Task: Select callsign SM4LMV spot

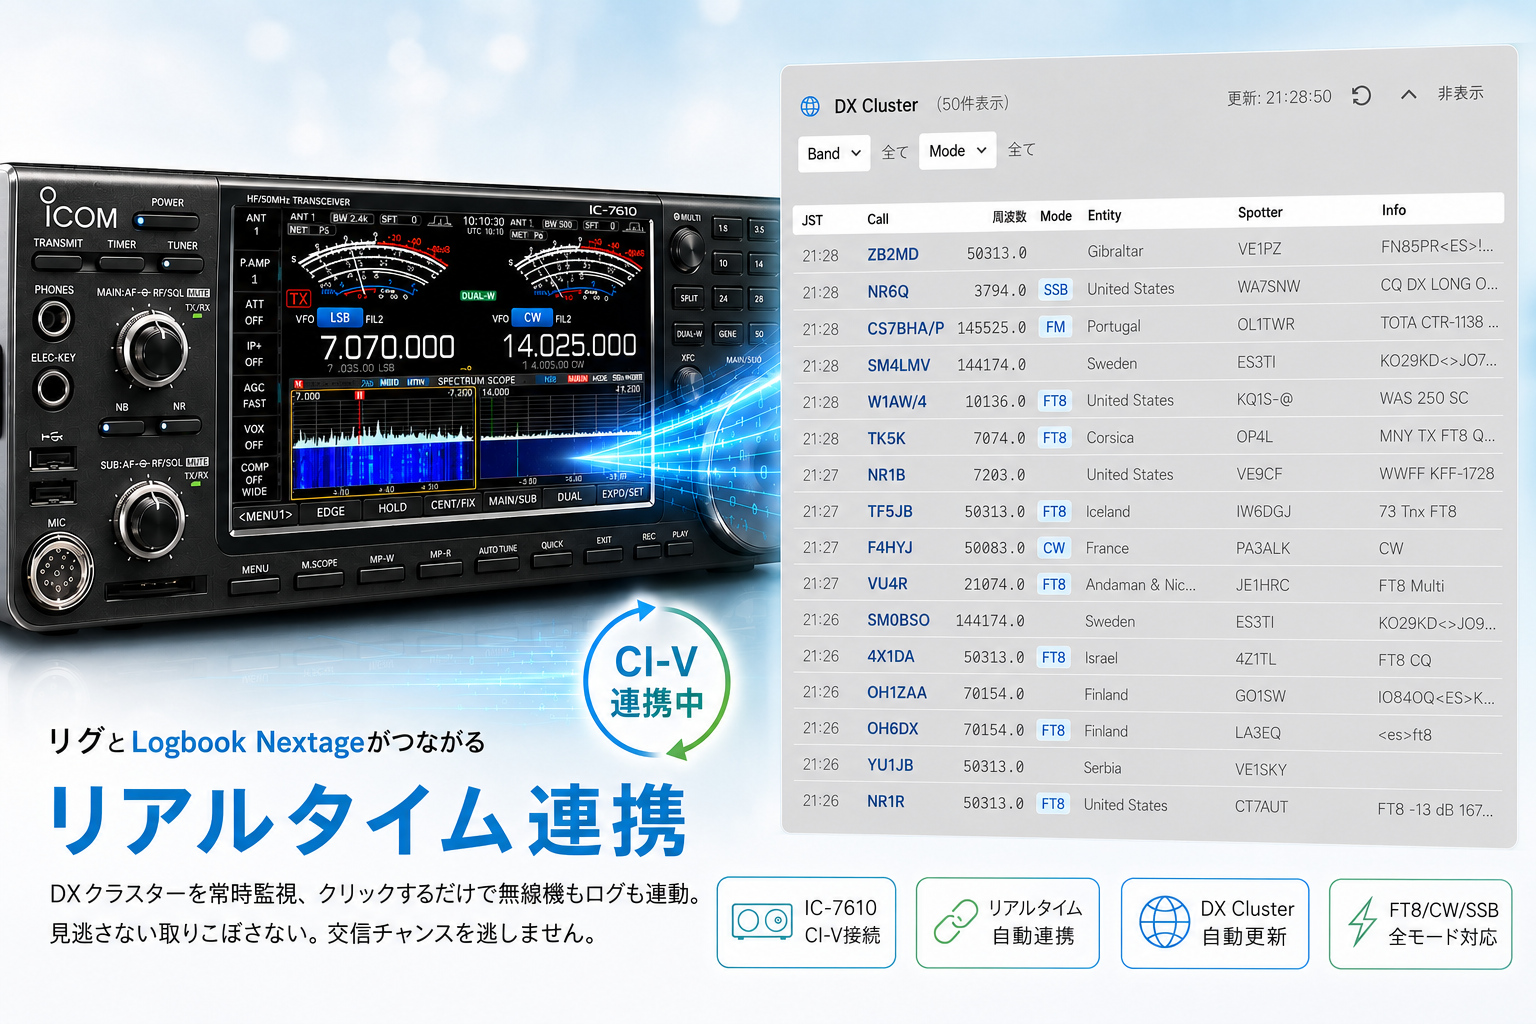Action: click(898, 365)
